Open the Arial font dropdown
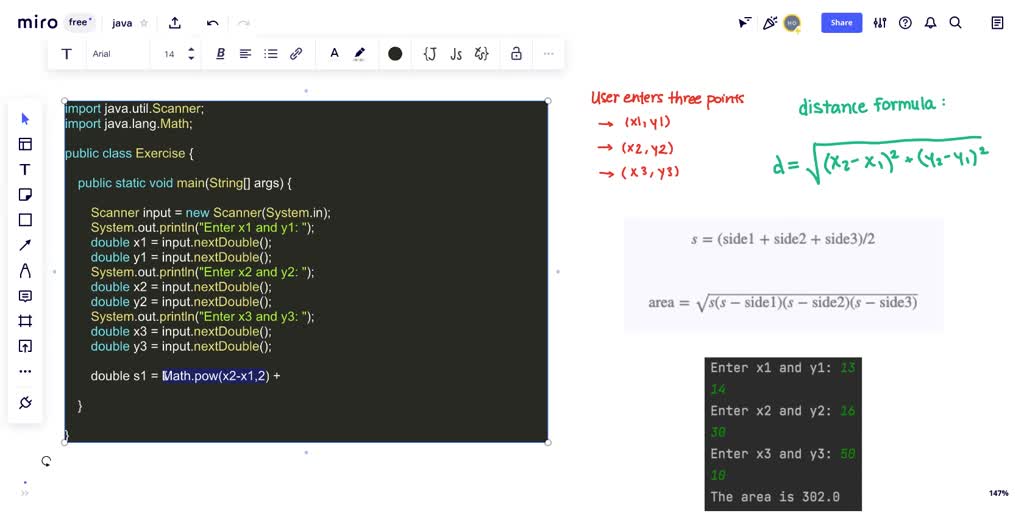This screenshot has height=516, width=1024. click(115, 54)
